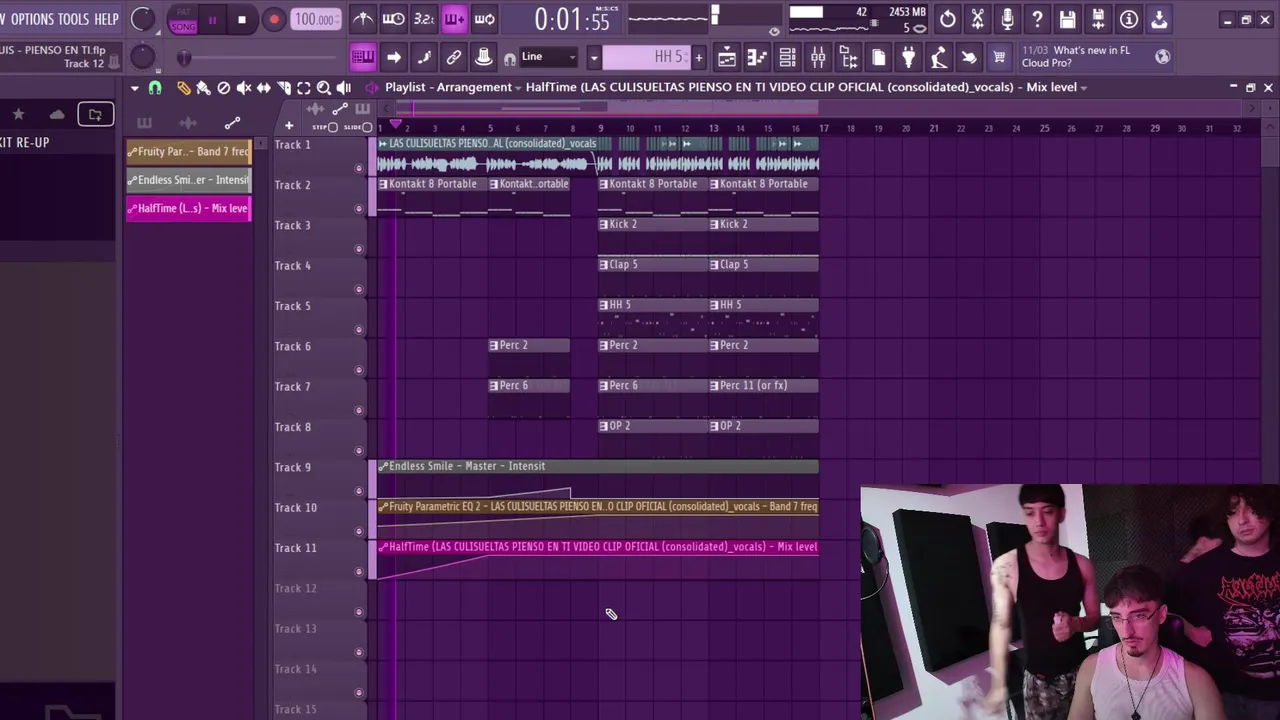Click the download/export tray icon
This screenshot has height=720, width=1280.
pyautogui.click(x=1159, y=19)
